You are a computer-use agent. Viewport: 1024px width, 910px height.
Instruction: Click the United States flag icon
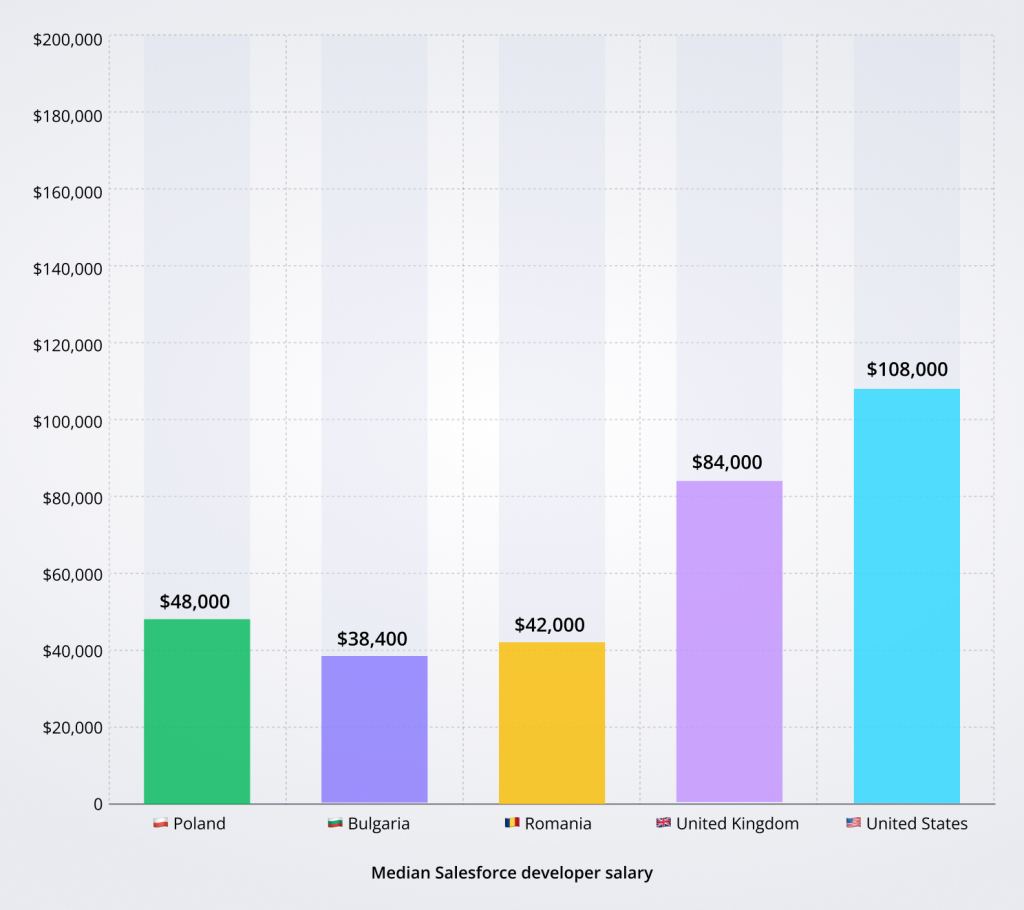point(854,822)
